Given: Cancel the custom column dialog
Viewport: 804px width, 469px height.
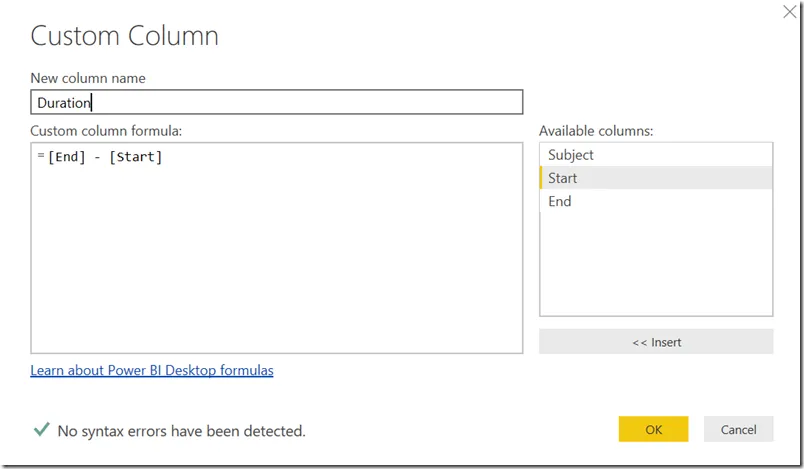Looking at the screenshot, I should (738, 429).
